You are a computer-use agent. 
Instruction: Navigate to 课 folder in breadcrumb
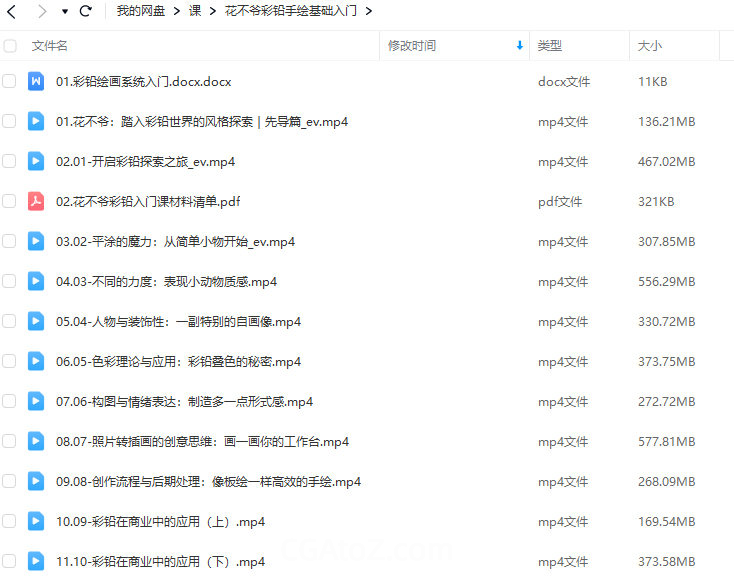pos(195,11)
